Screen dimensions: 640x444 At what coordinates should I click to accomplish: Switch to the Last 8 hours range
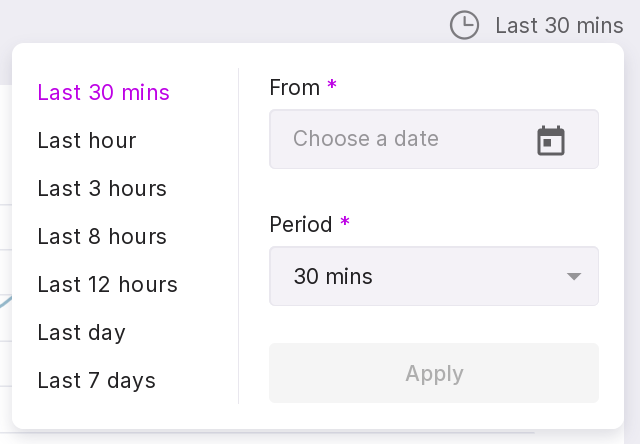(102, 236)
